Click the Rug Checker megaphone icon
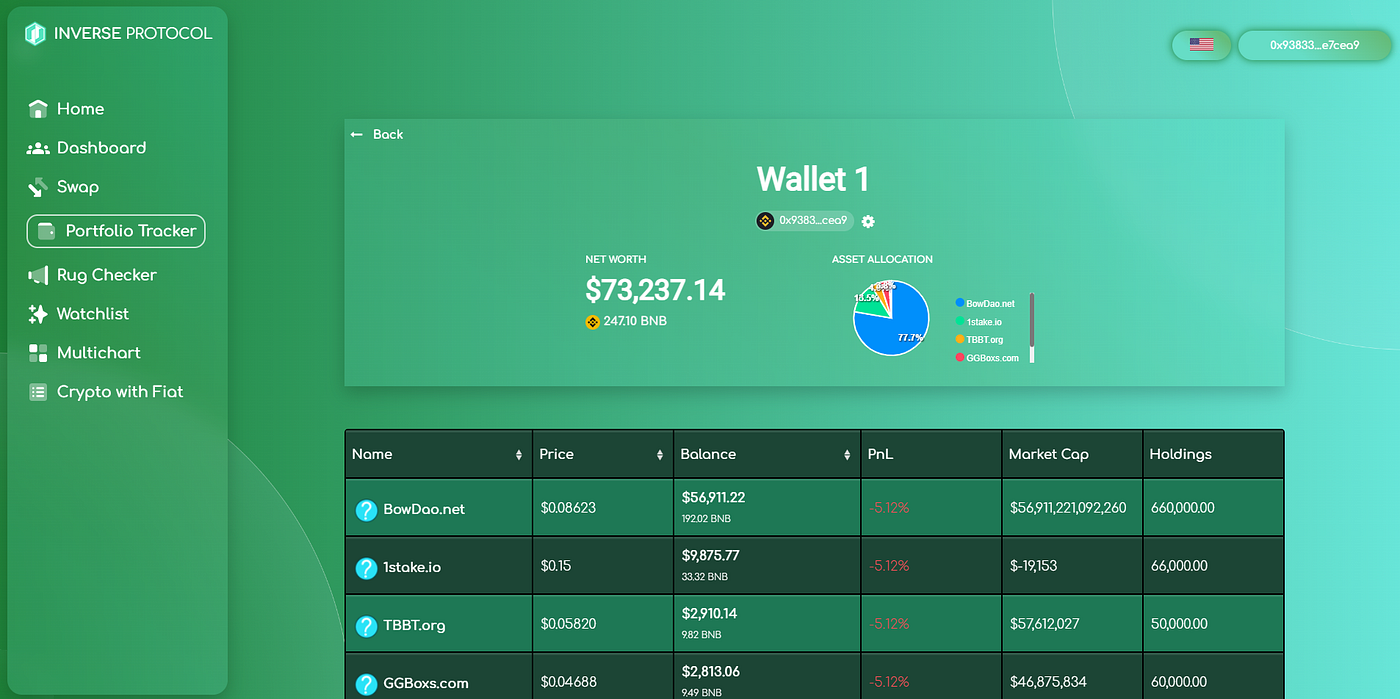 (x=38, y=275)
